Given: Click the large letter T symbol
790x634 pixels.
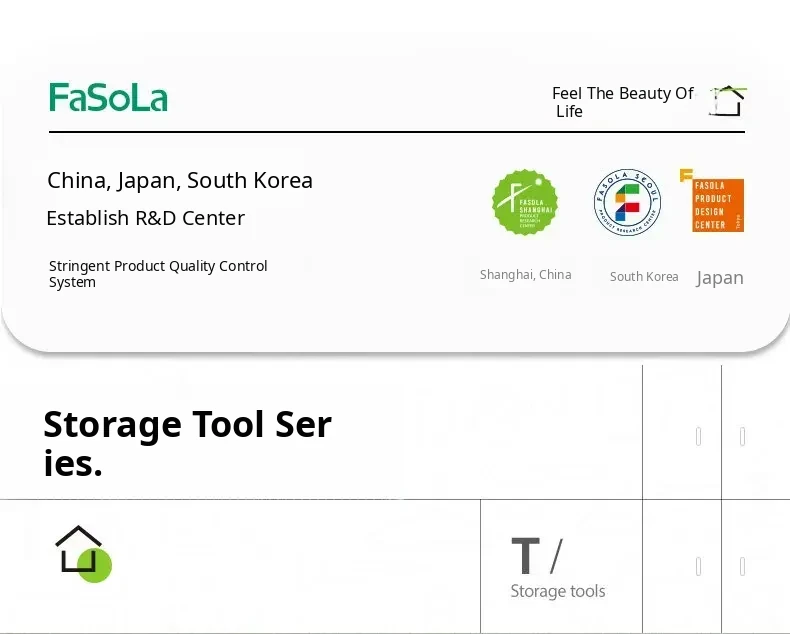Looking at the screenshot, I should click(525, 556).
